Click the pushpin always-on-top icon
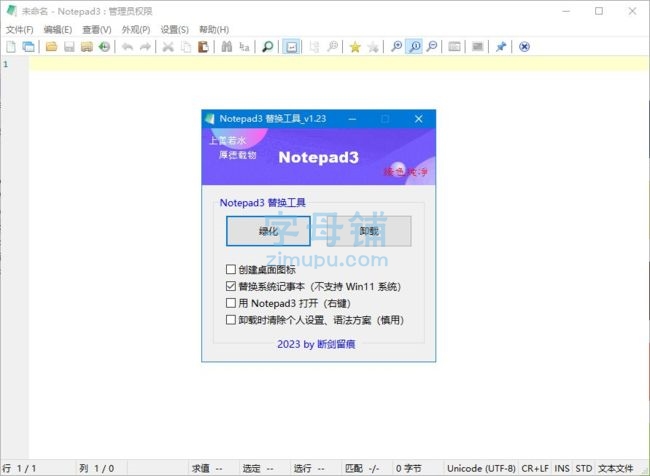Screen dimensions: 650x476 tap(501, 47)
